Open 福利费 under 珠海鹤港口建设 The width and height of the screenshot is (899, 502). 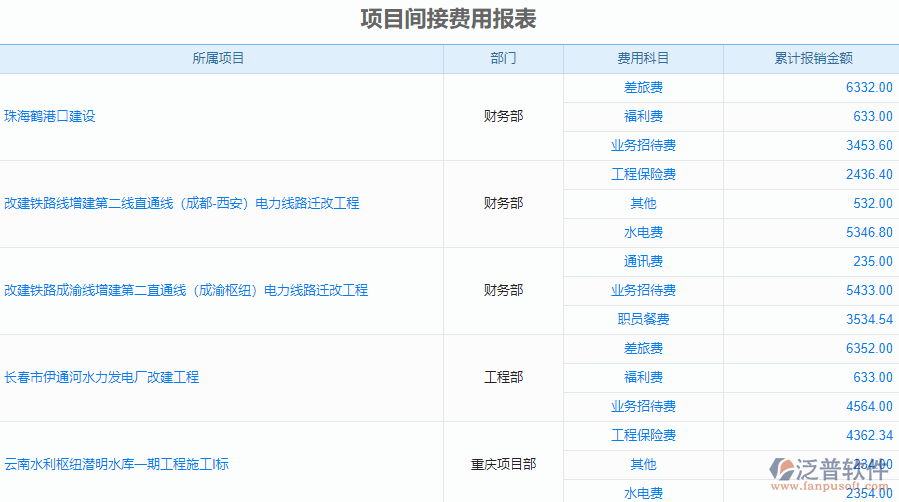click(643, 116)
